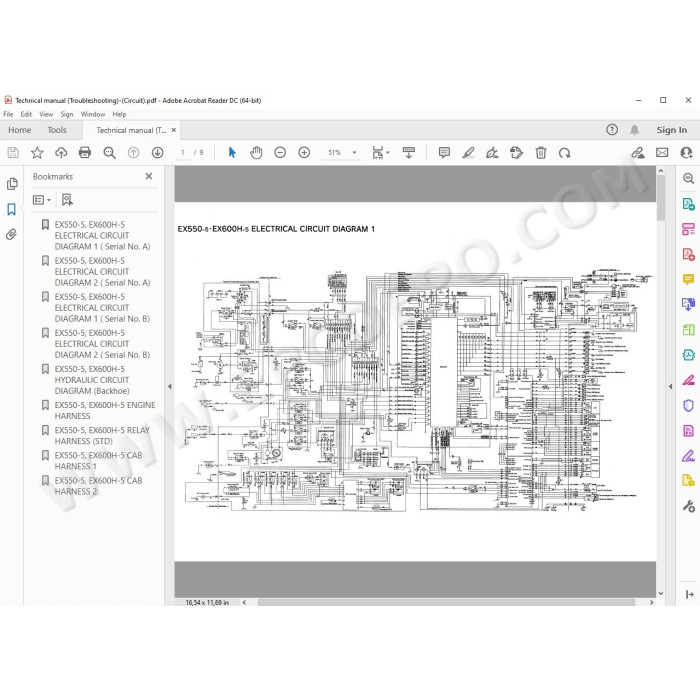This screenshot has width=700, height=700.
Task: Open Cab Harness 1 bookmark
Action: click(x=98, y=461)
